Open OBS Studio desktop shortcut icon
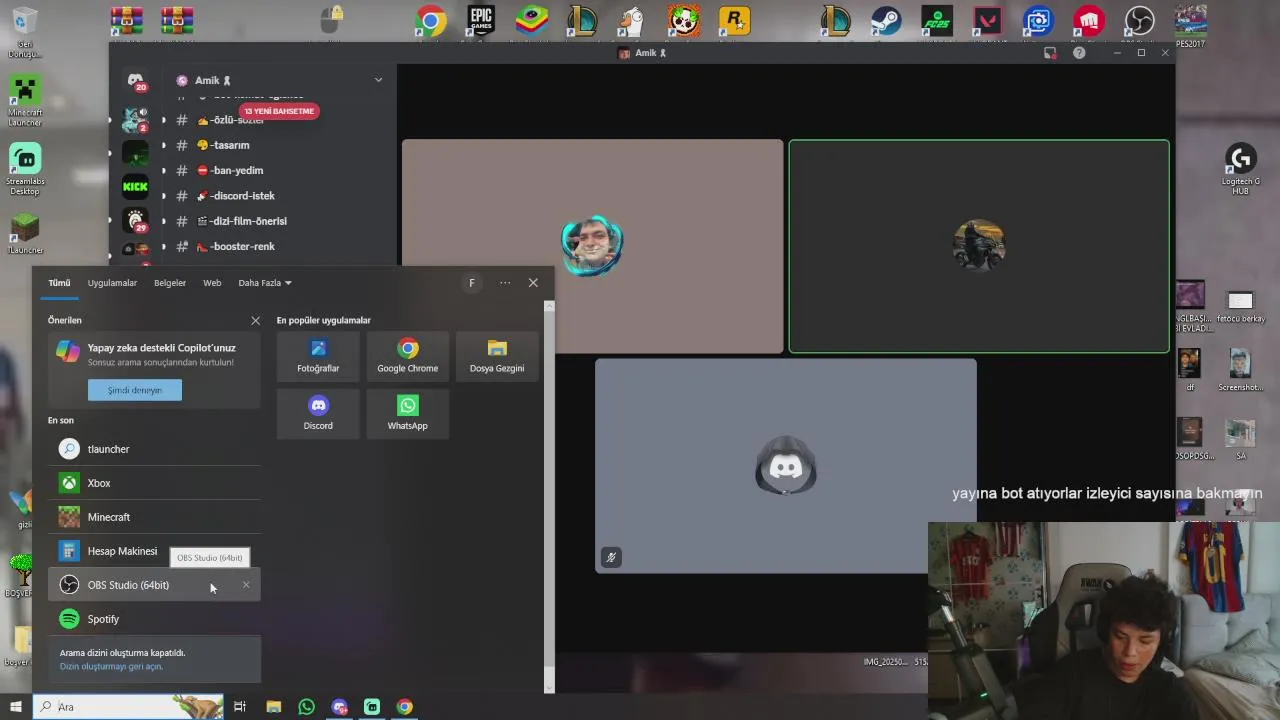The width and height of the screenshot is (1280, 720). pos(1139,22)
